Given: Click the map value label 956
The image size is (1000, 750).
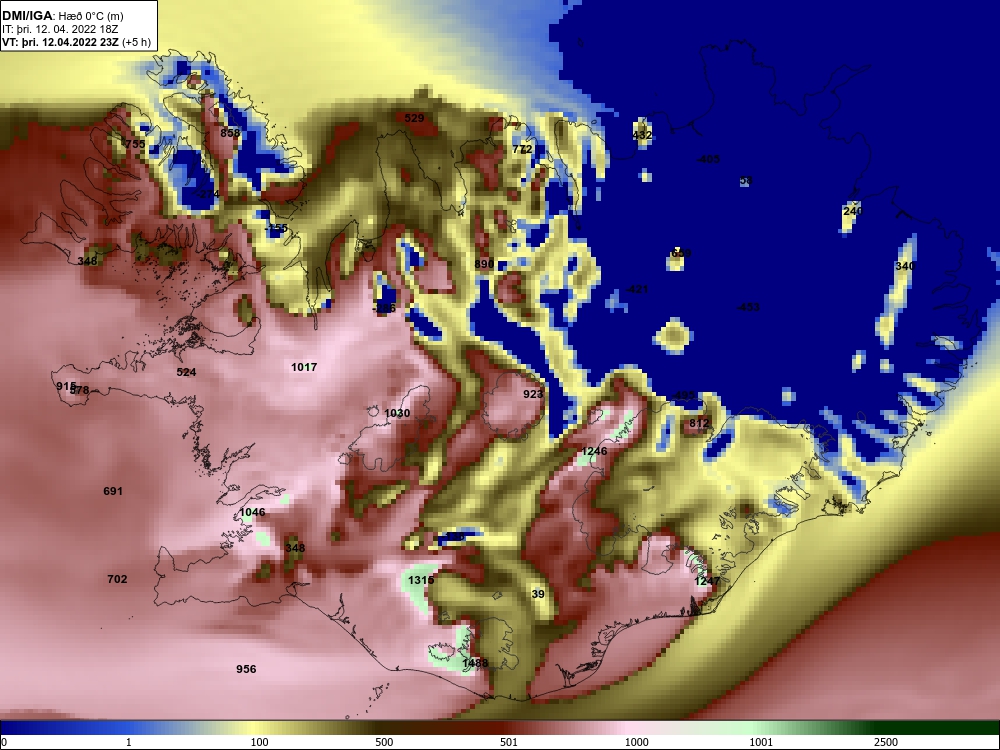Looking at the screenshot, I should pyautogui.click(x=246, y=669).
